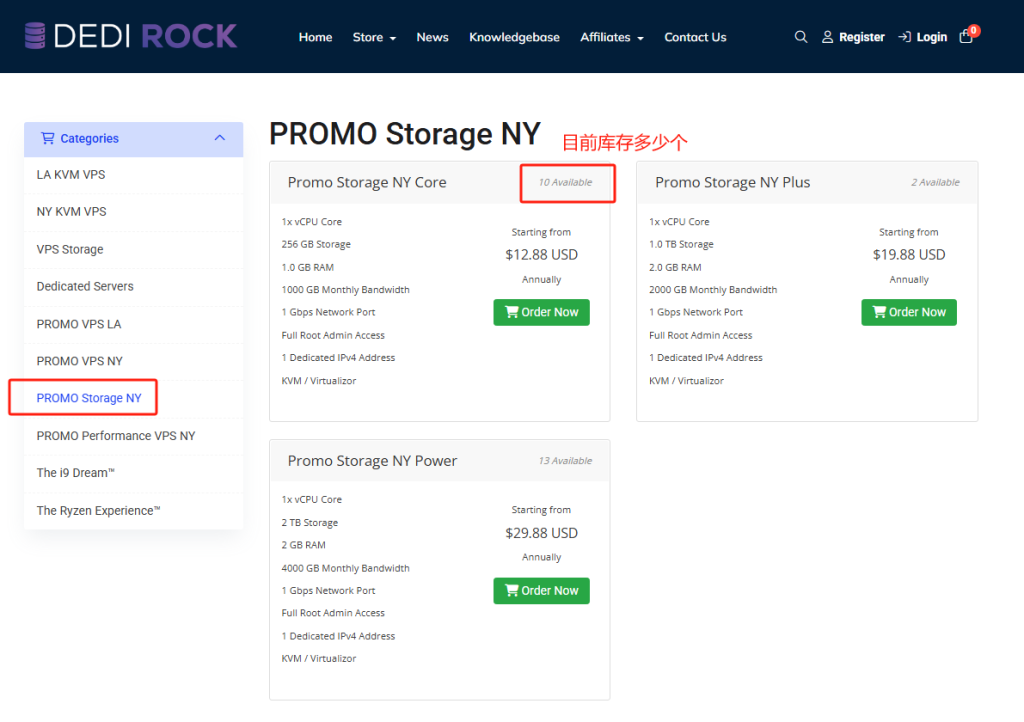Order the Promo Storage NY Power plan
This screenshot has height=722, width=1024.
tap(541, 591)
